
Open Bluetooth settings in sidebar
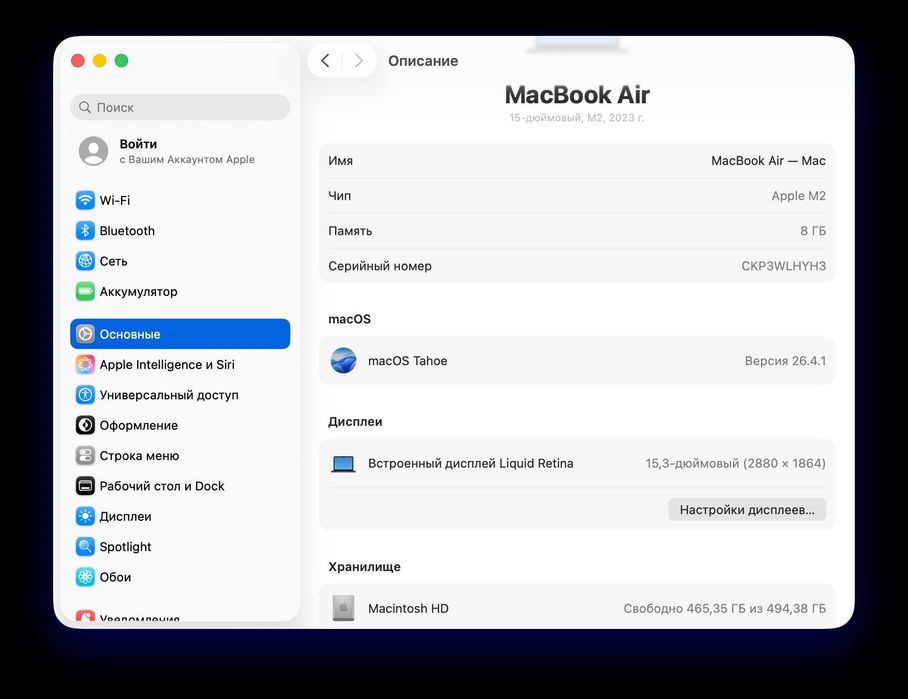point(180,230)
